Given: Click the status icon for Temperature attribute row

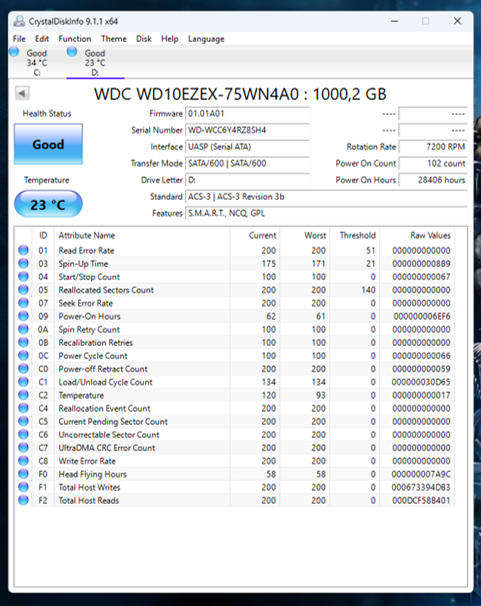Looking at the screenshot, I should [23, 395].
